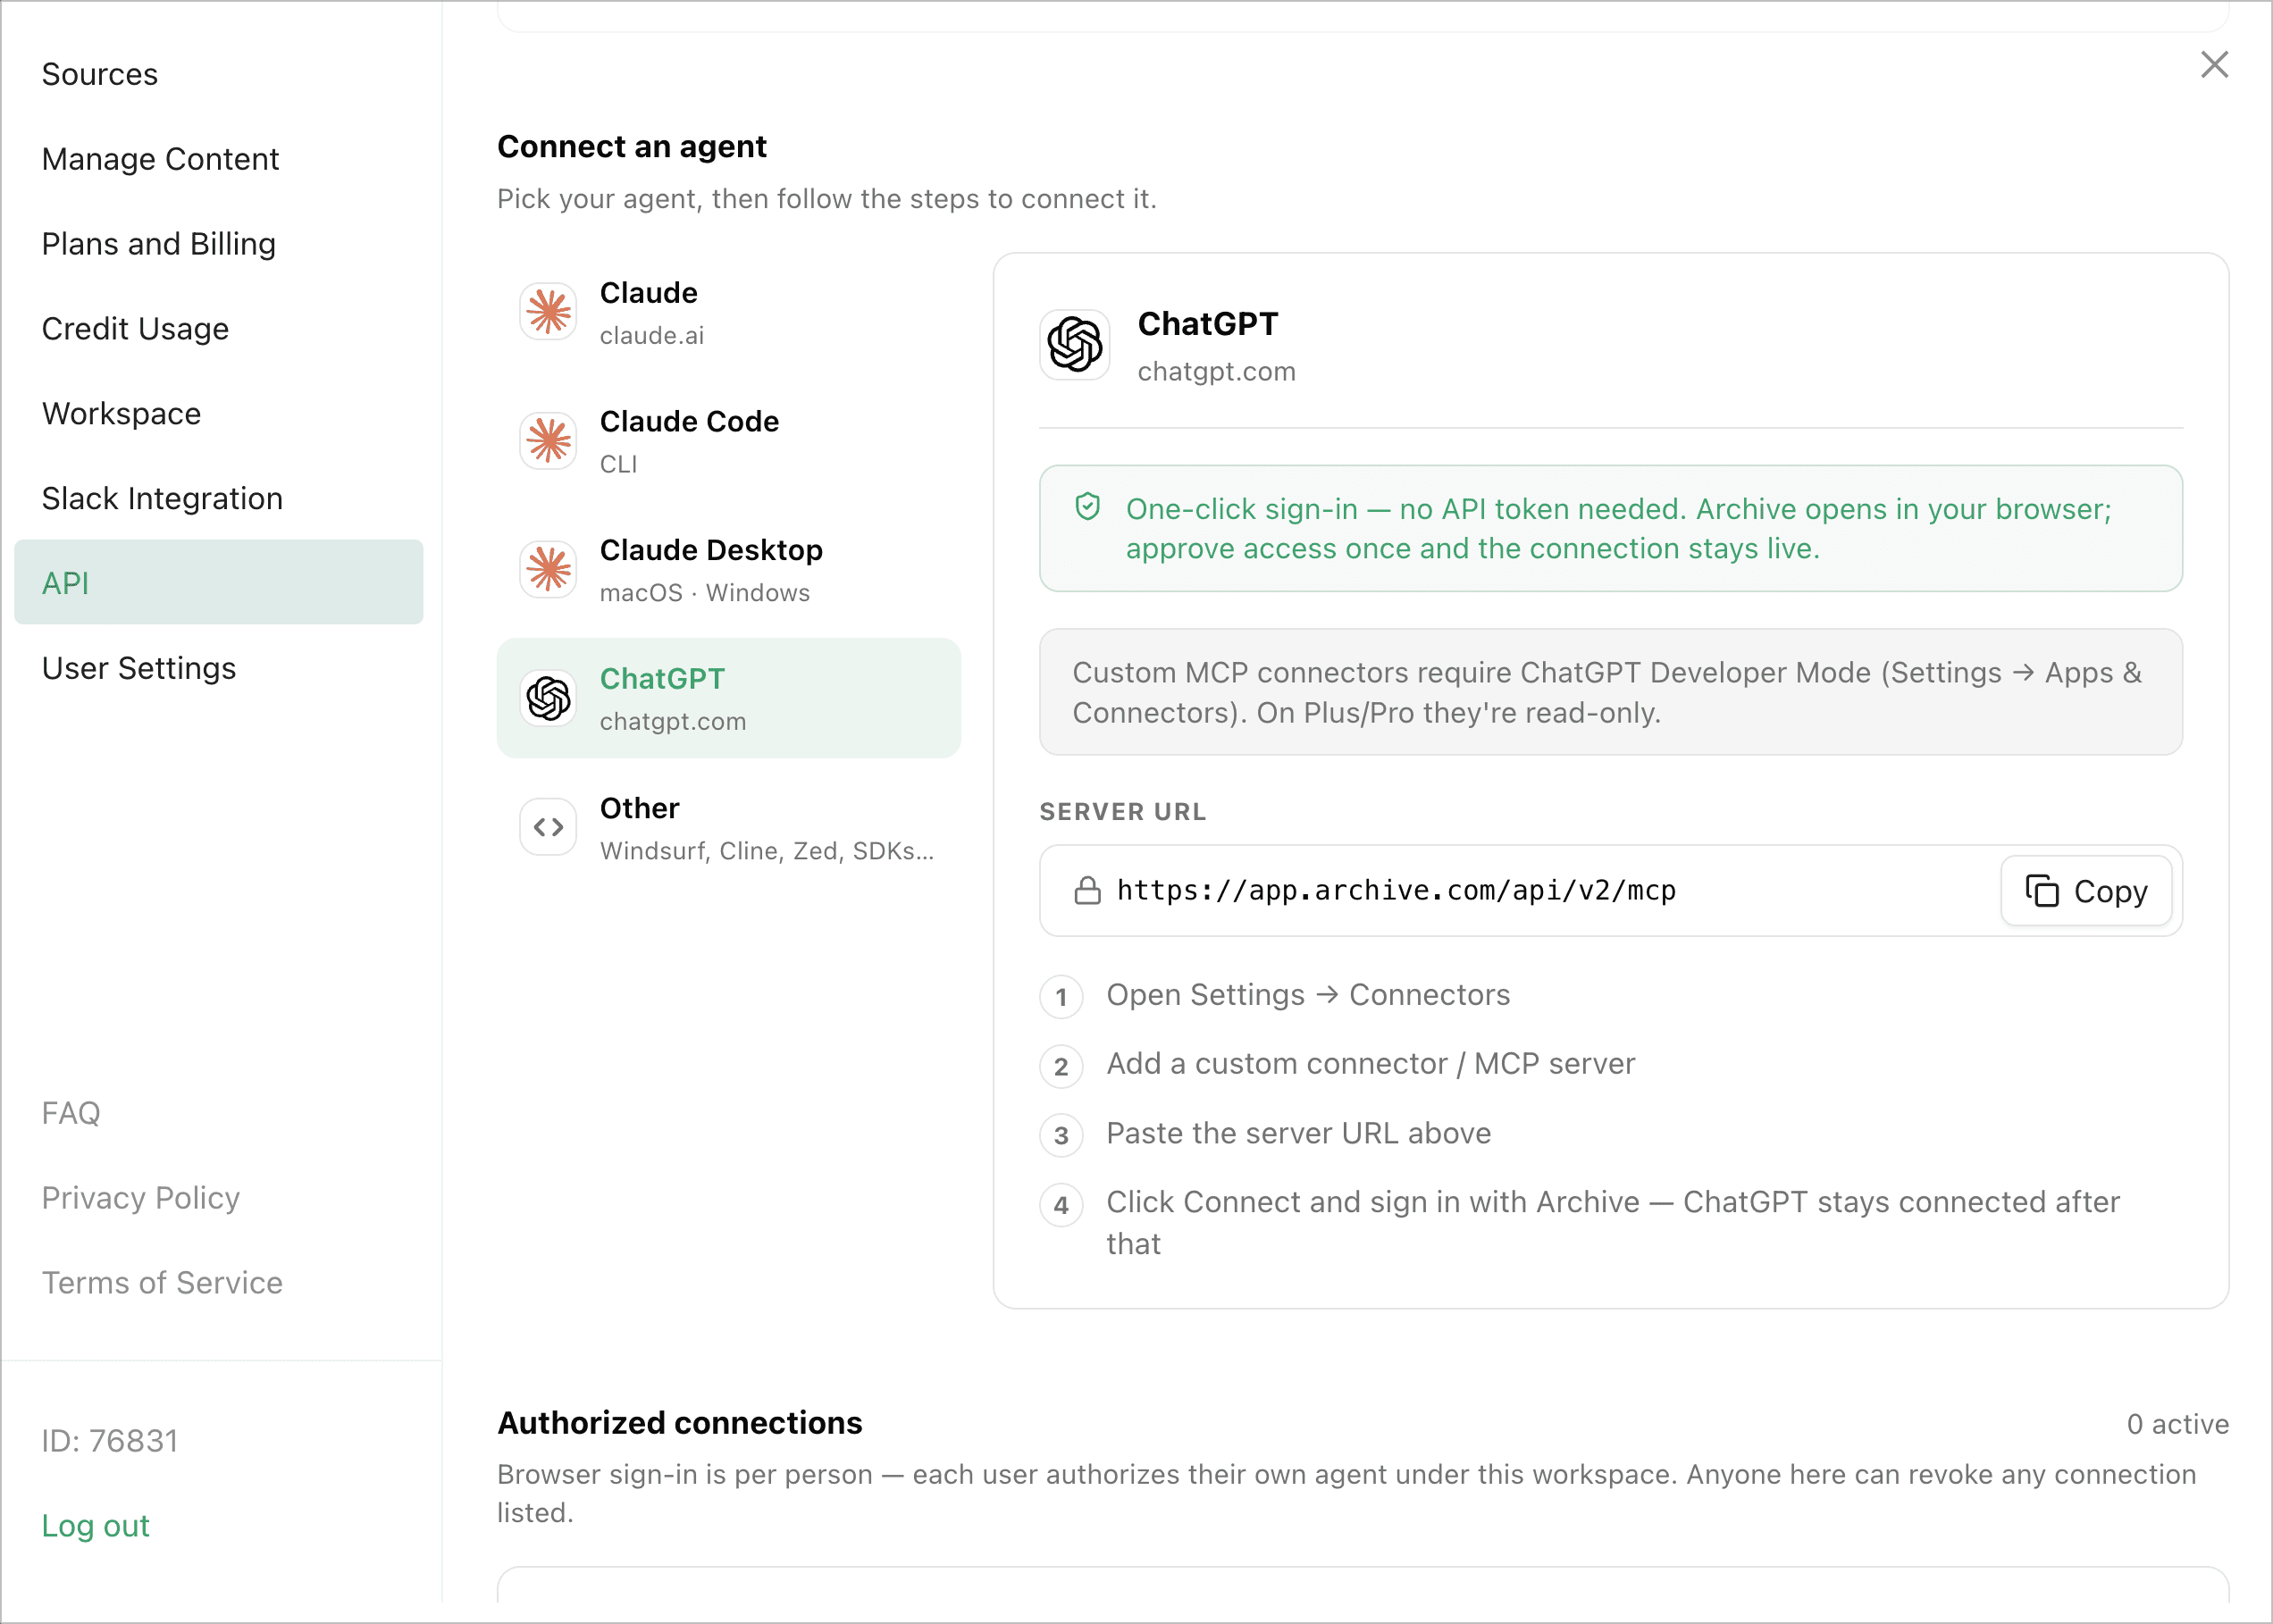Select the ChatGPT agent option
Image resolution: width=2273 pixels, height=1624 pixels.
tap(729, 698)
